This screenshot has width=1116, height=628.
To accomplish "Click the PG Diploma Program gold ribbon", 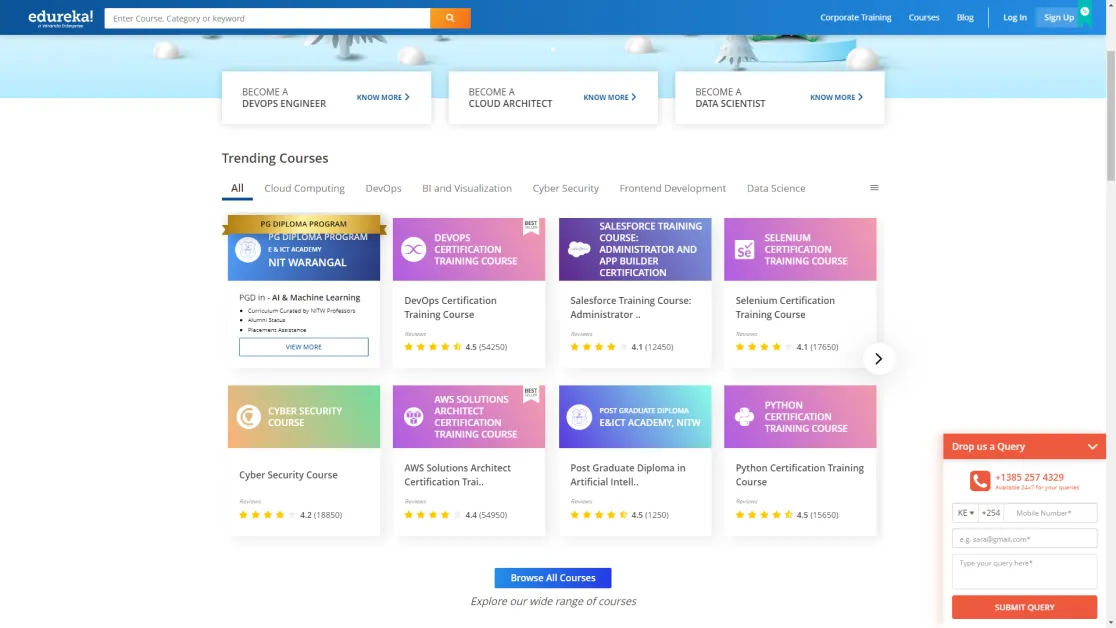I will [304, 224].
